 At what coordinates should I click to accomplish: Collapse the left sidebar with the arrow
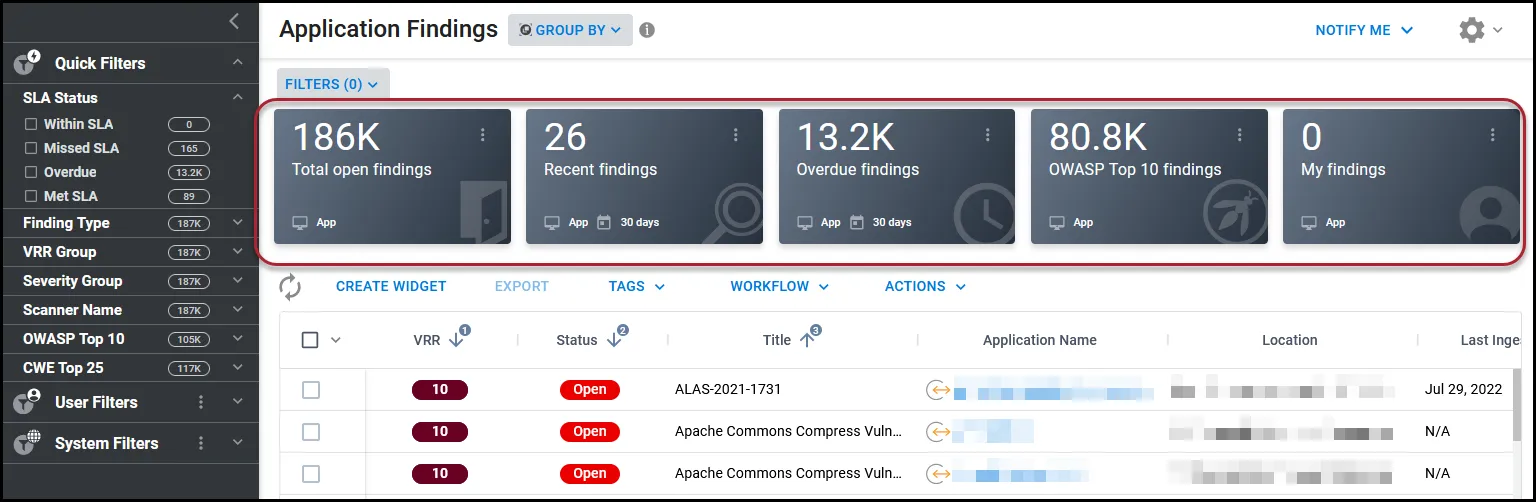pos(234,21)
